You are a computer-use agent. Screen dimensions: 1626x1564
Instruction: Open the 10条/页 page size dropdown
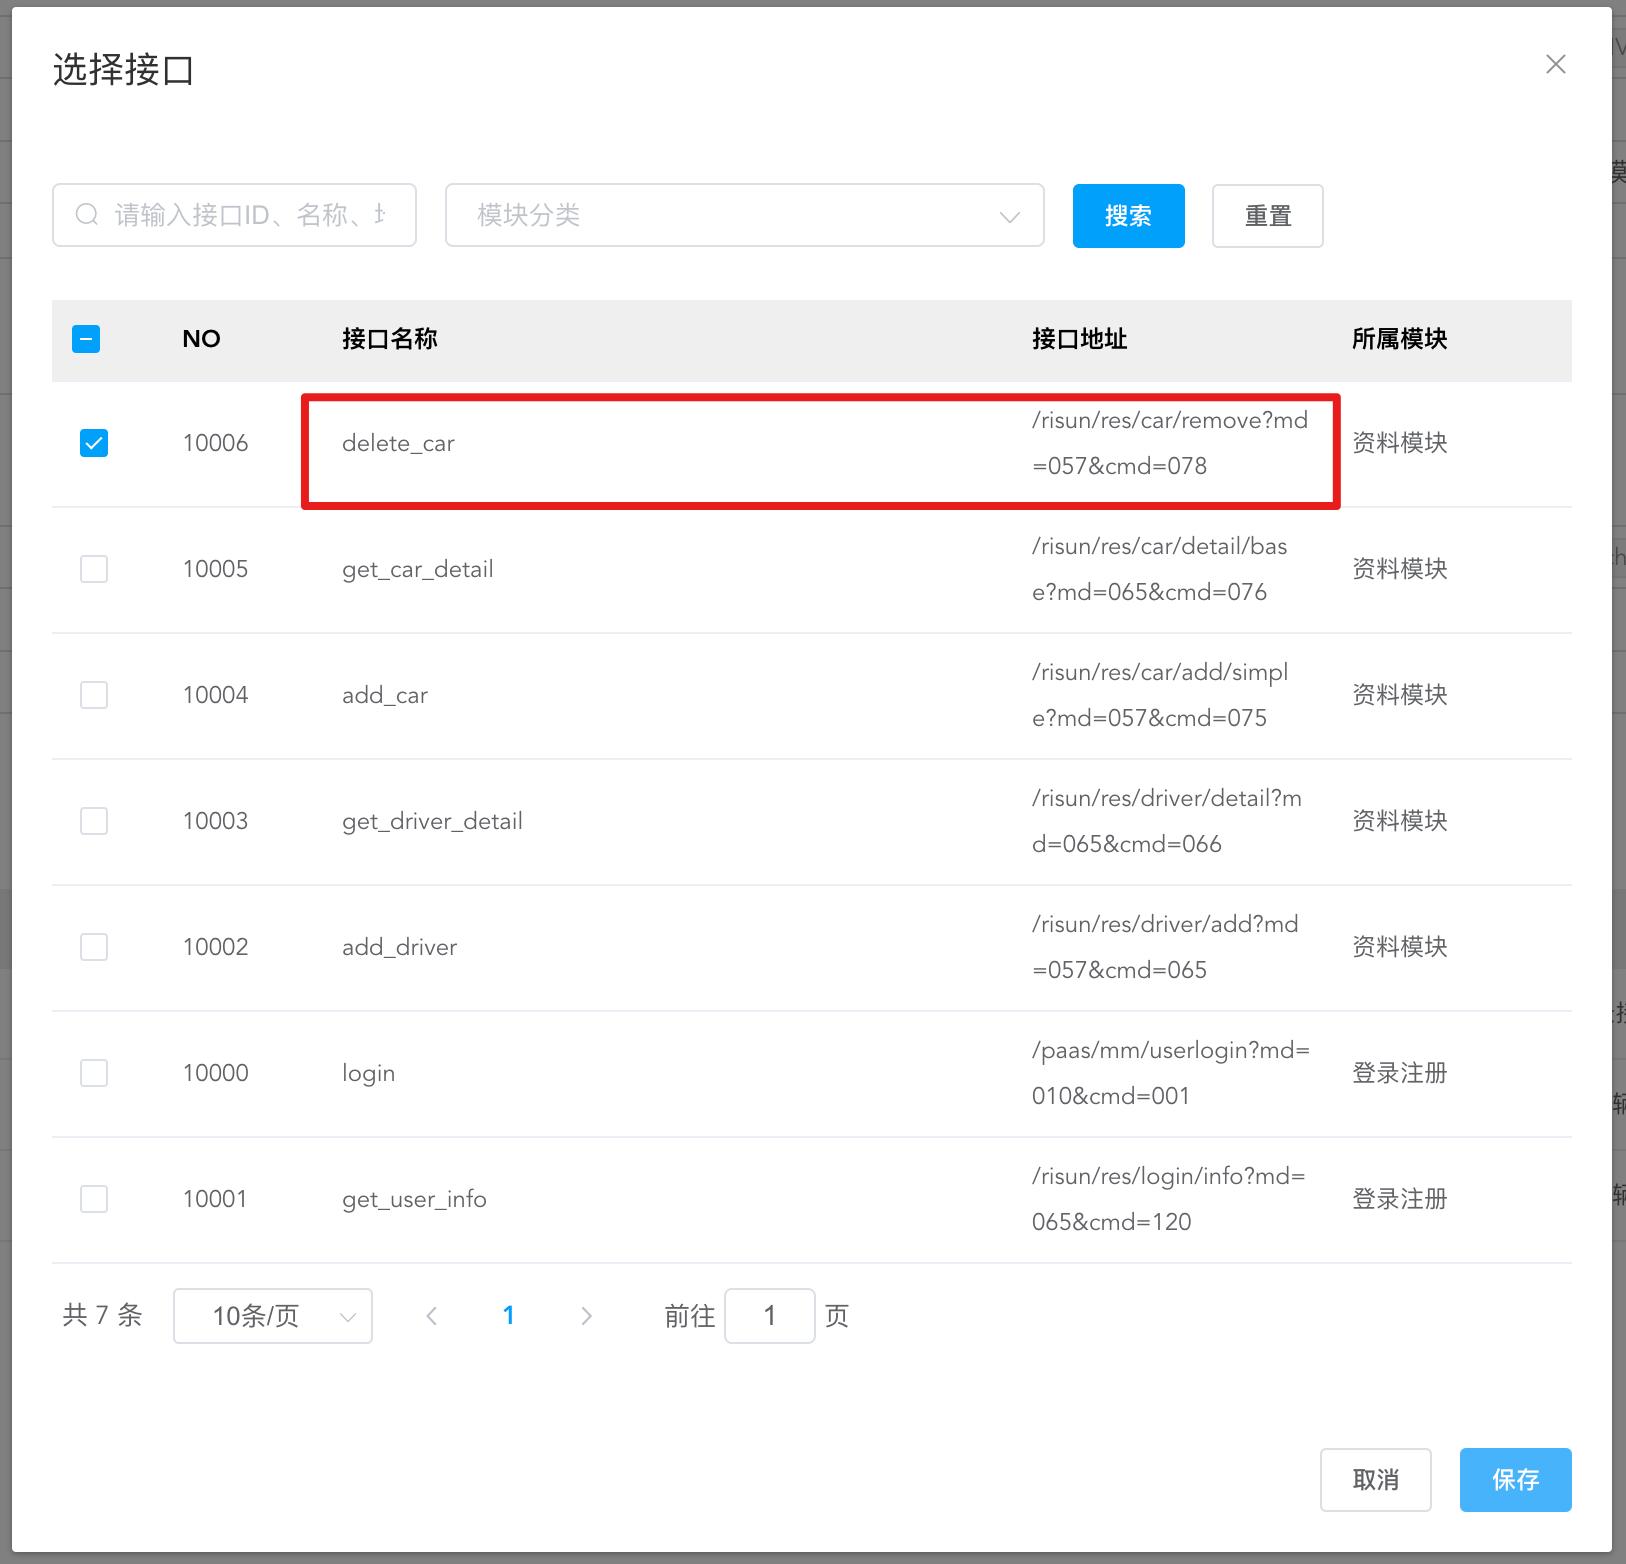(x=272, y=1316)
